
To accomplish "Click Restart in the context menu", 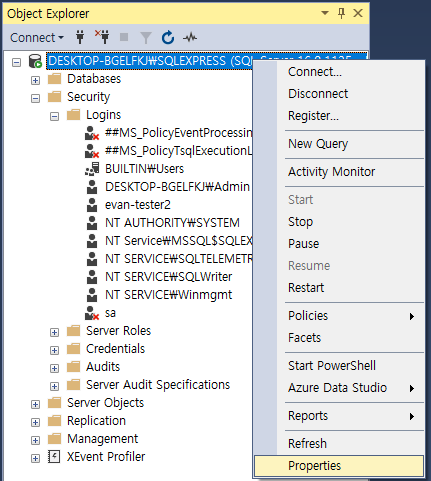I will click(x=306, y=288).
